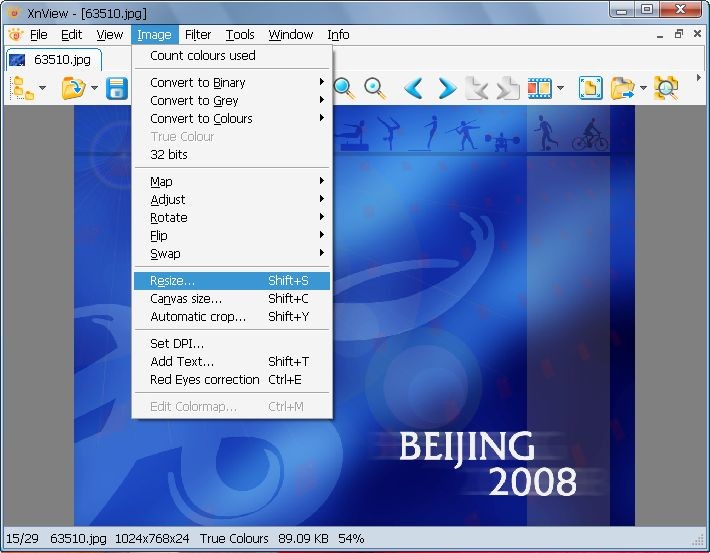This screenshot has width=710, height=553.
Task: Click the XnView title bar icon
Action: pyautogui.click(x=14, y=13)
